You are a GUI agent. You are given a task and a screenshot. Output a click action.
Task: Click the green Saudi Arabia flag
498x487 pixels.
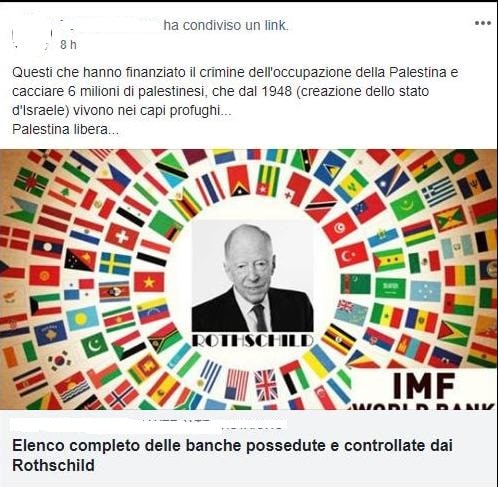click(x=390, y=288)
